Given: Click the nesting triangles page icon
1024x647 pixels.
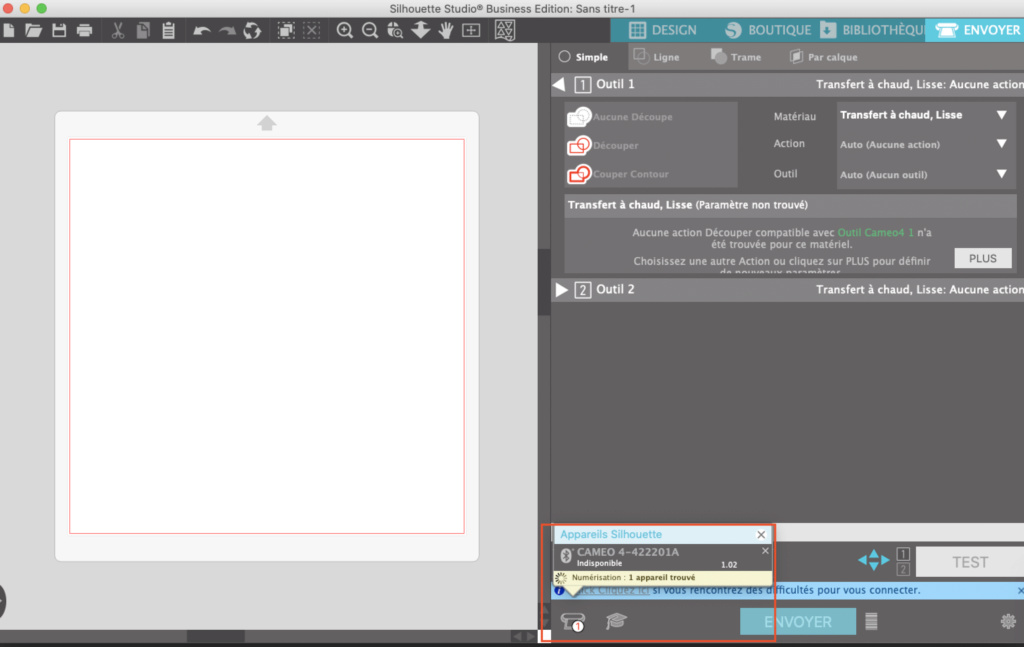Looking at the screenshot, I should click(505, 30).
